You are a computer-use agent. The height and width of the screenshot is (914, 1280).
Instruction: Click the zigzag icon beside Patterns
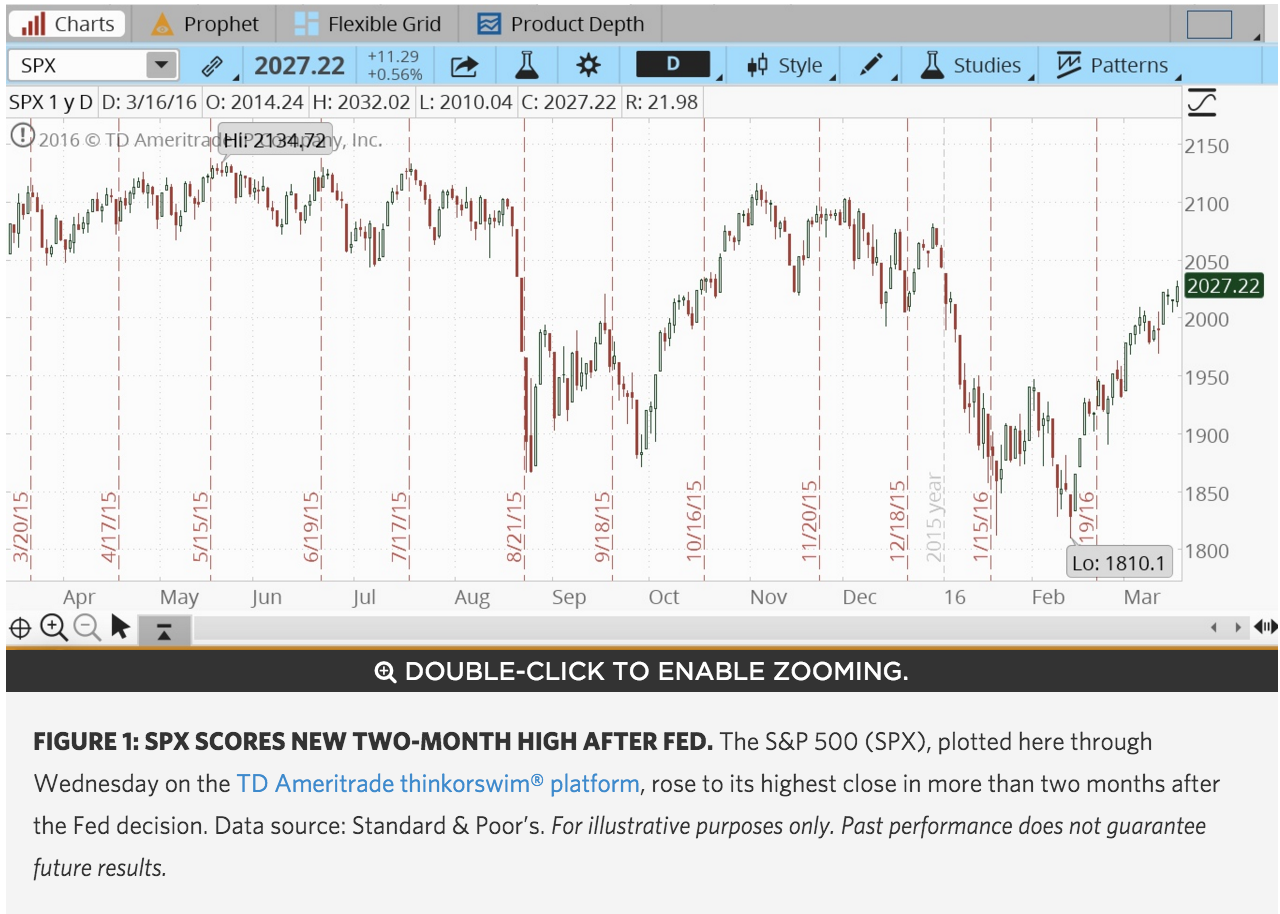pos(1069,66)
